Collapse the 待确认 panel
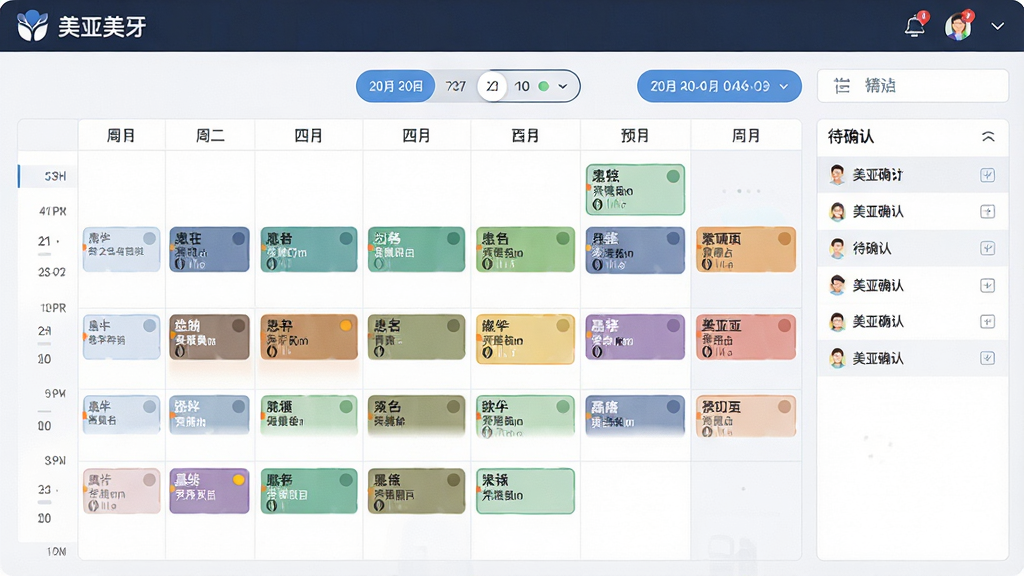 coord(988,136)
